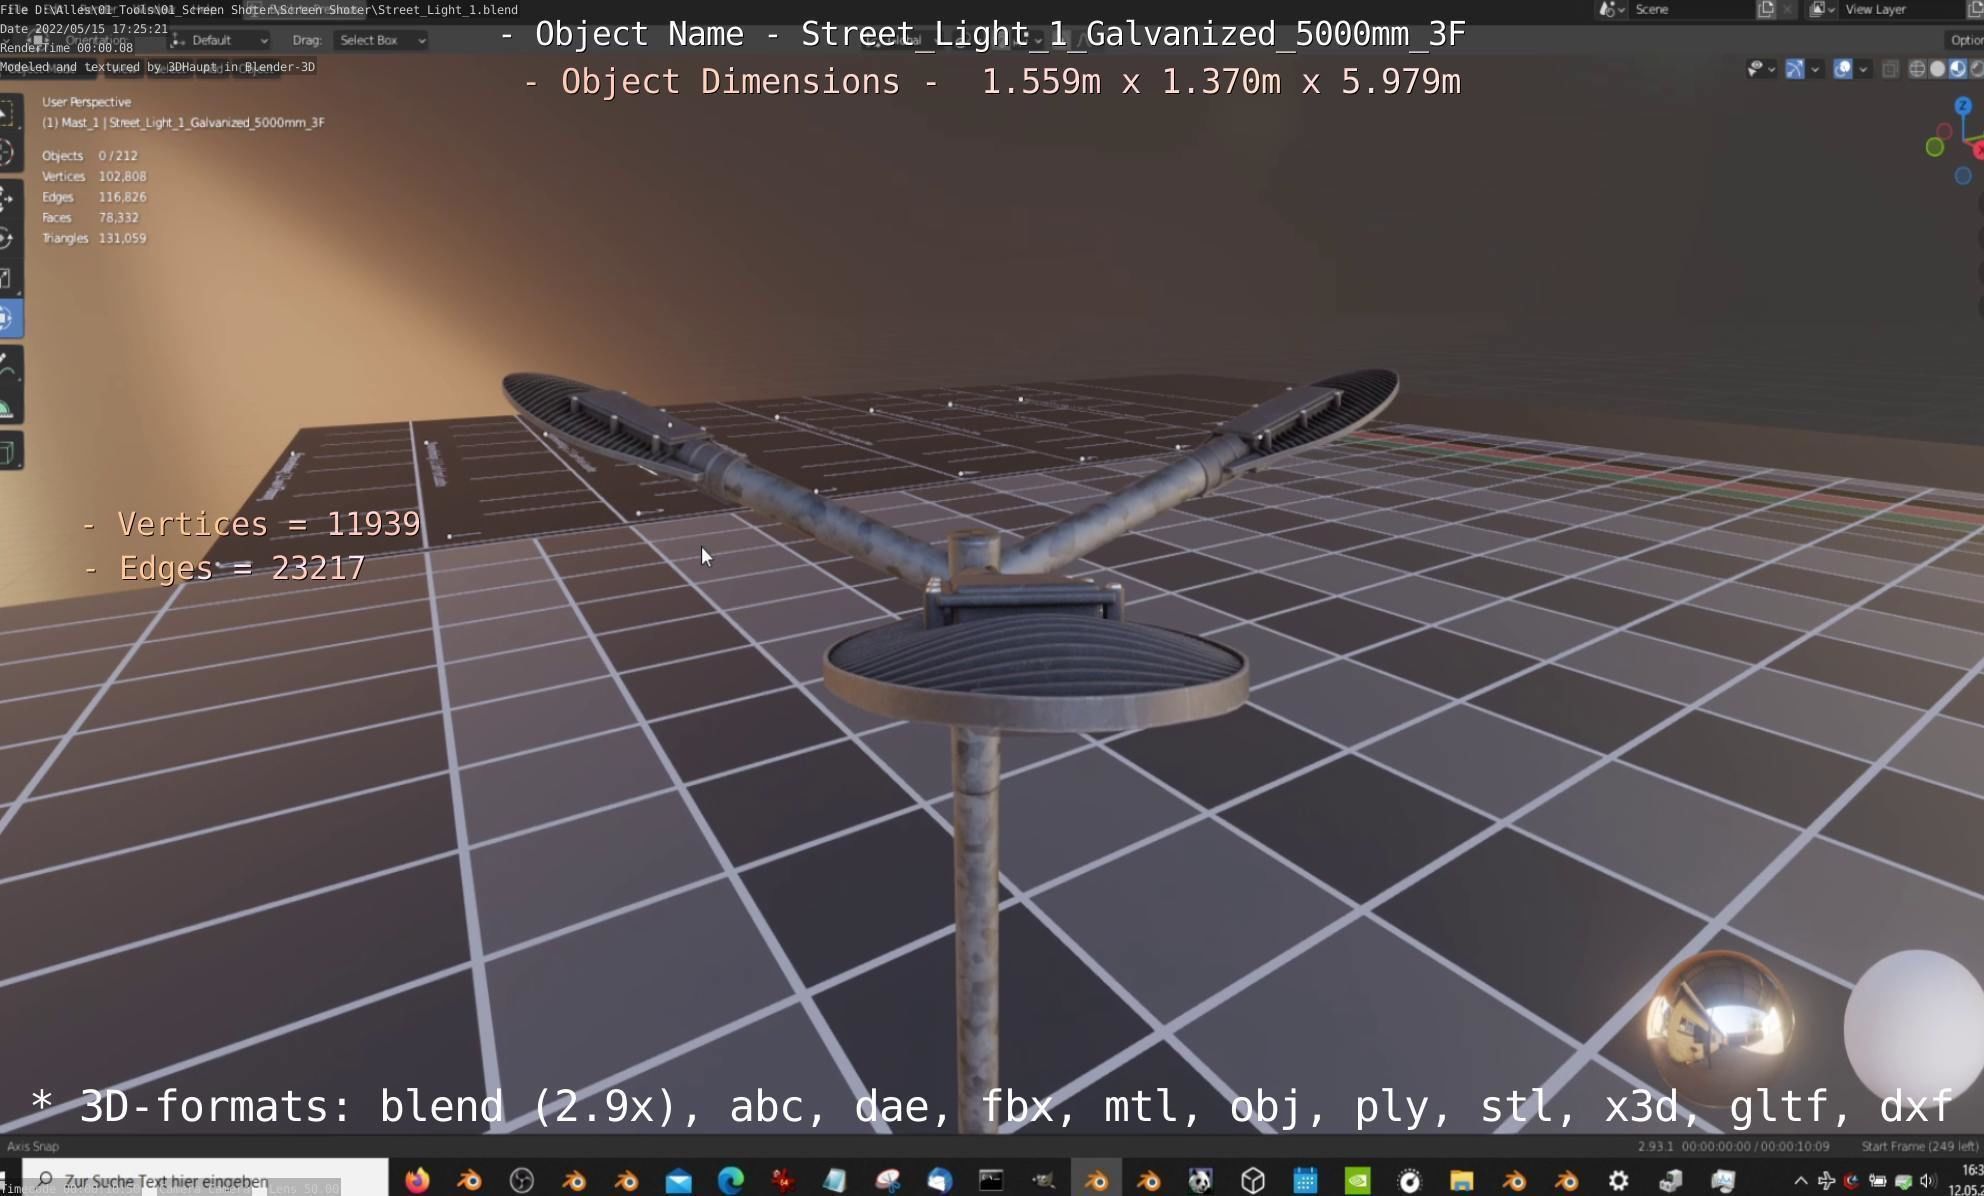Viewport: 1984px width, 1196px height.
Task: Open File Explorer from taskbar
Action: (x=1461, y=1181)
